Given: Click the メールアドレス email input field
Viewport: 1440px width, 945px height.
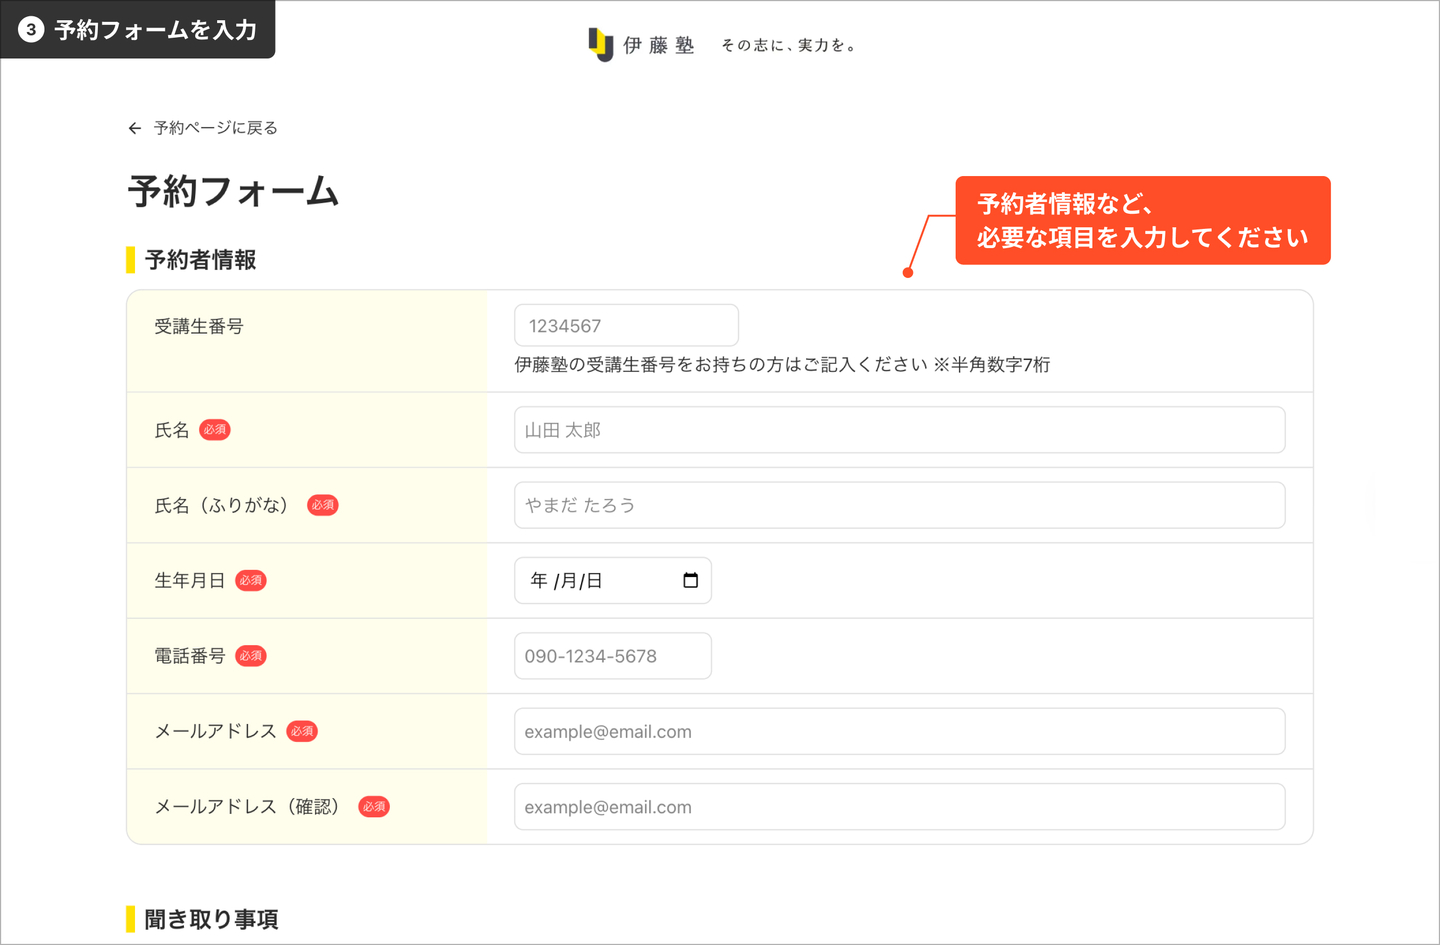Looking at the screenshot, I should click(x=899, y=732).
